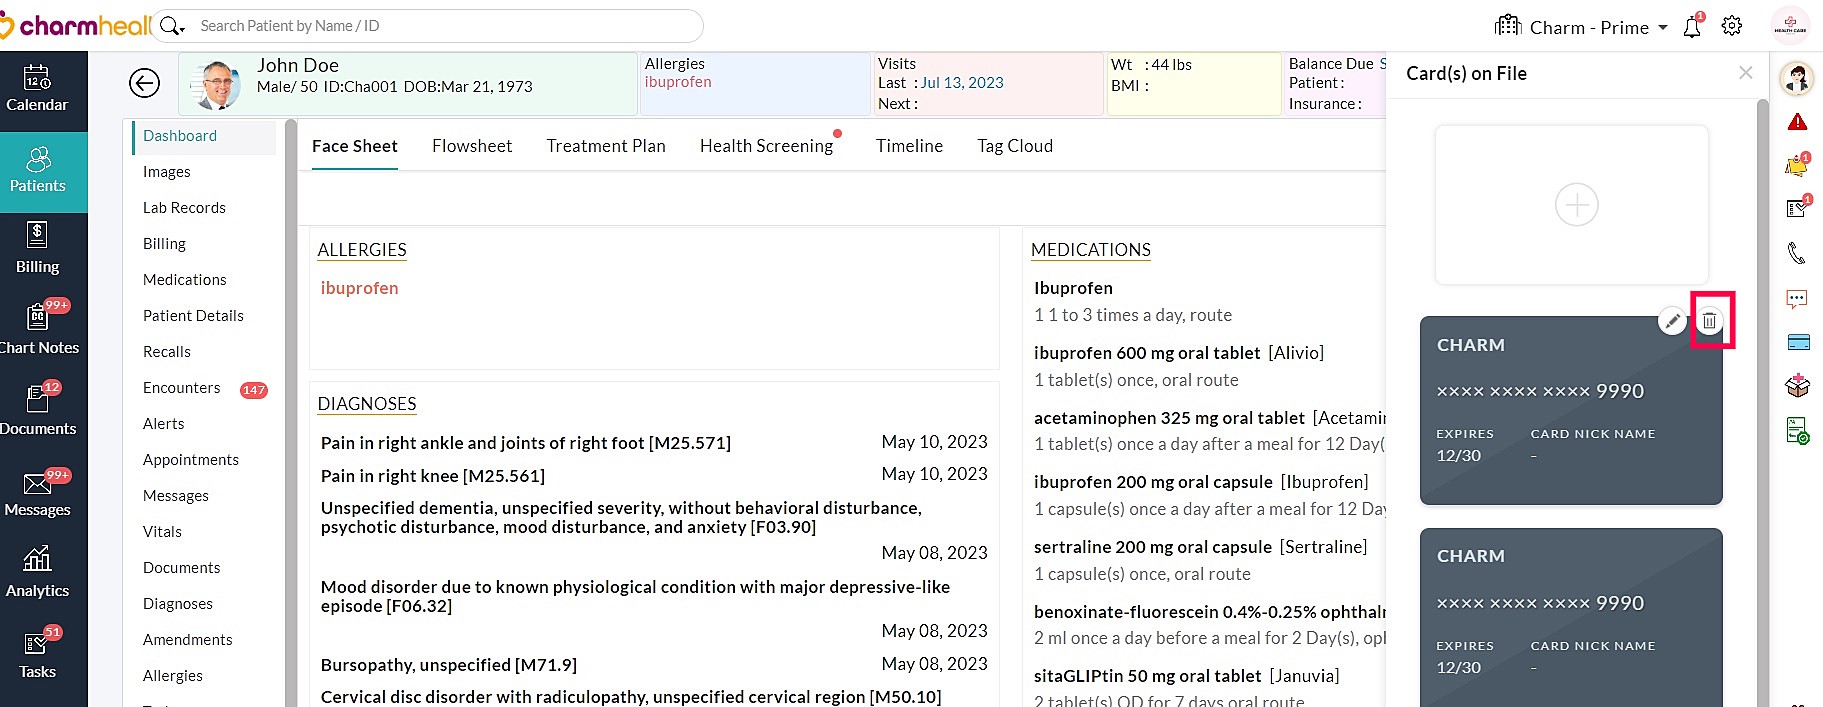Screen dimensions: 1823x707
Task: Open the settings gear
Action: (x=1732, y=27)
